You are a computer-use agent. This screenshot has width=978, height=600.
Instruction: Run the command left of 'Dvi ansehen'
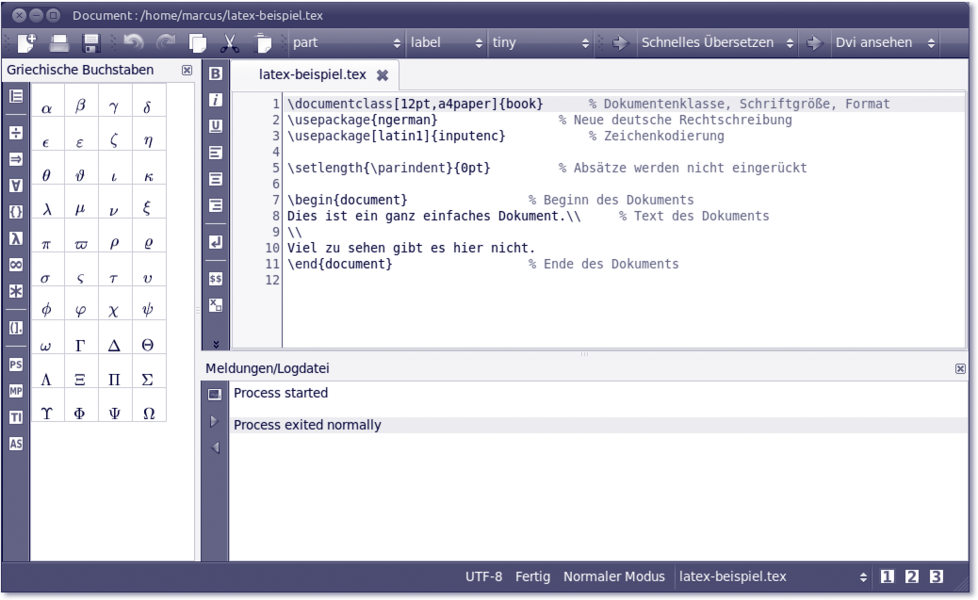[x=814, y=43]
